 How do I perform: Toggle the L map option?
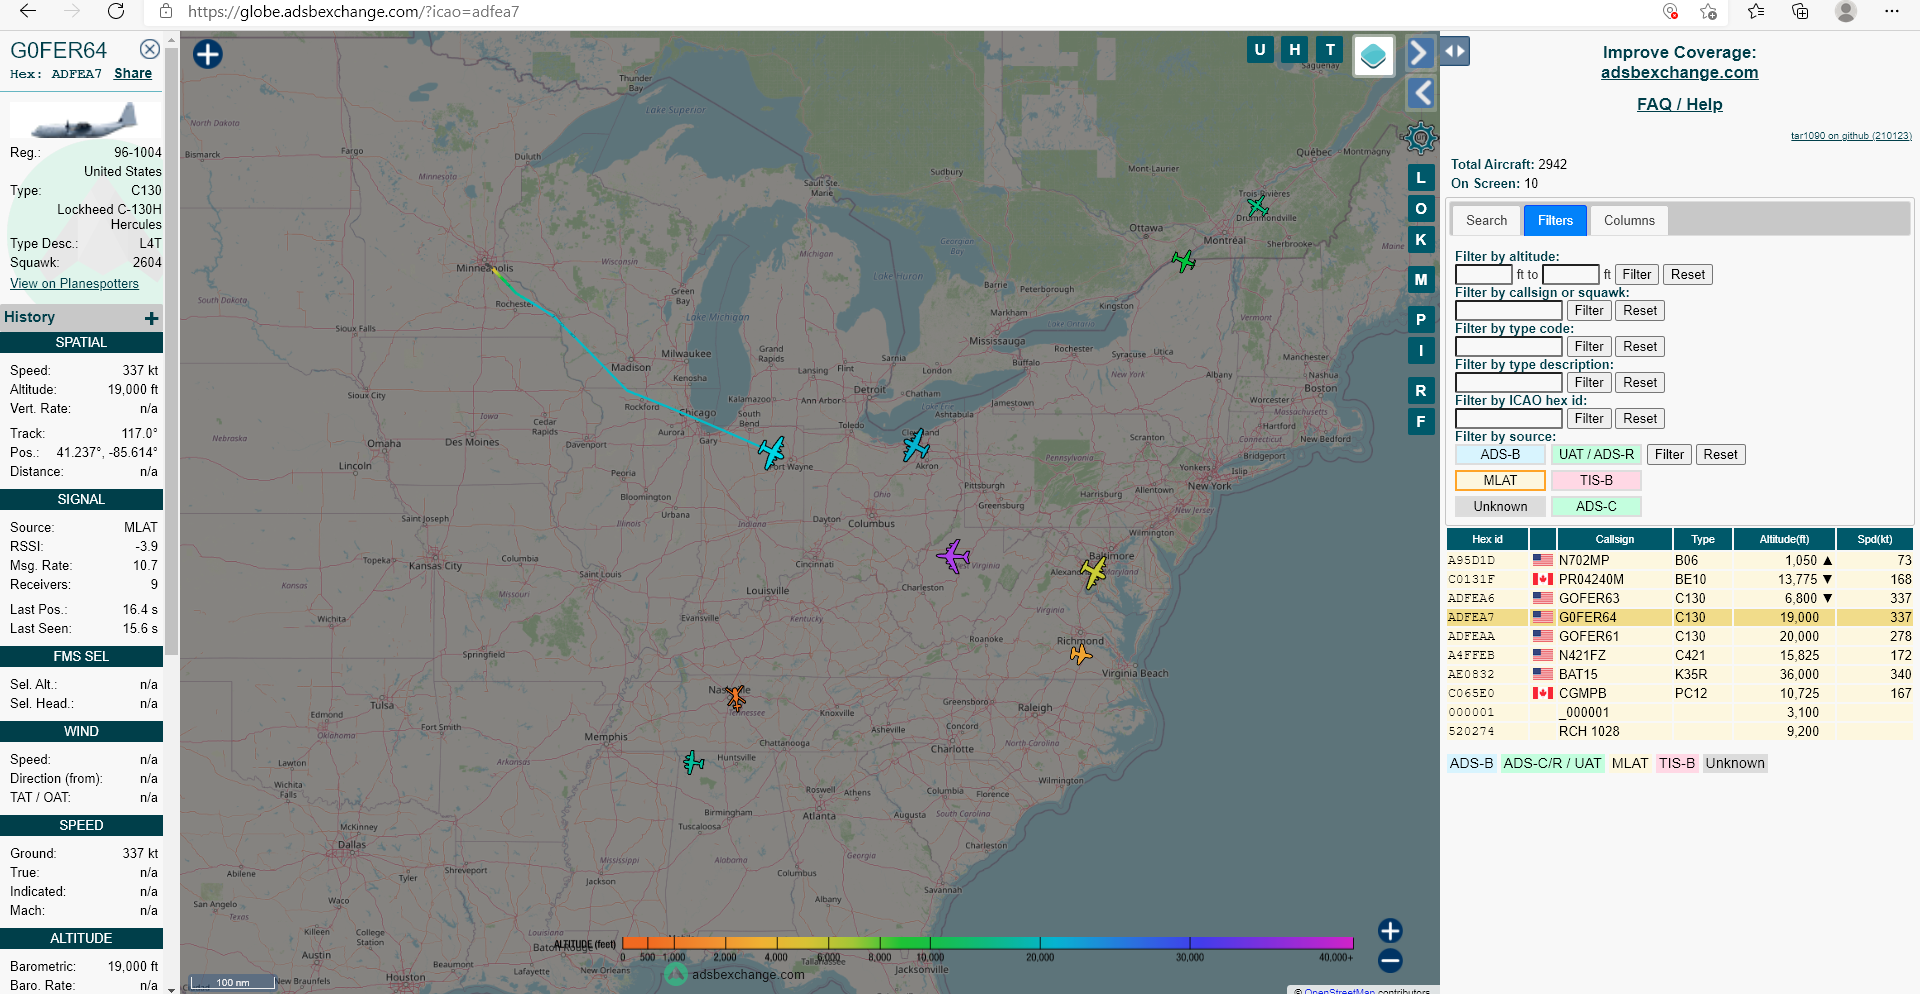pos(1421,178)
